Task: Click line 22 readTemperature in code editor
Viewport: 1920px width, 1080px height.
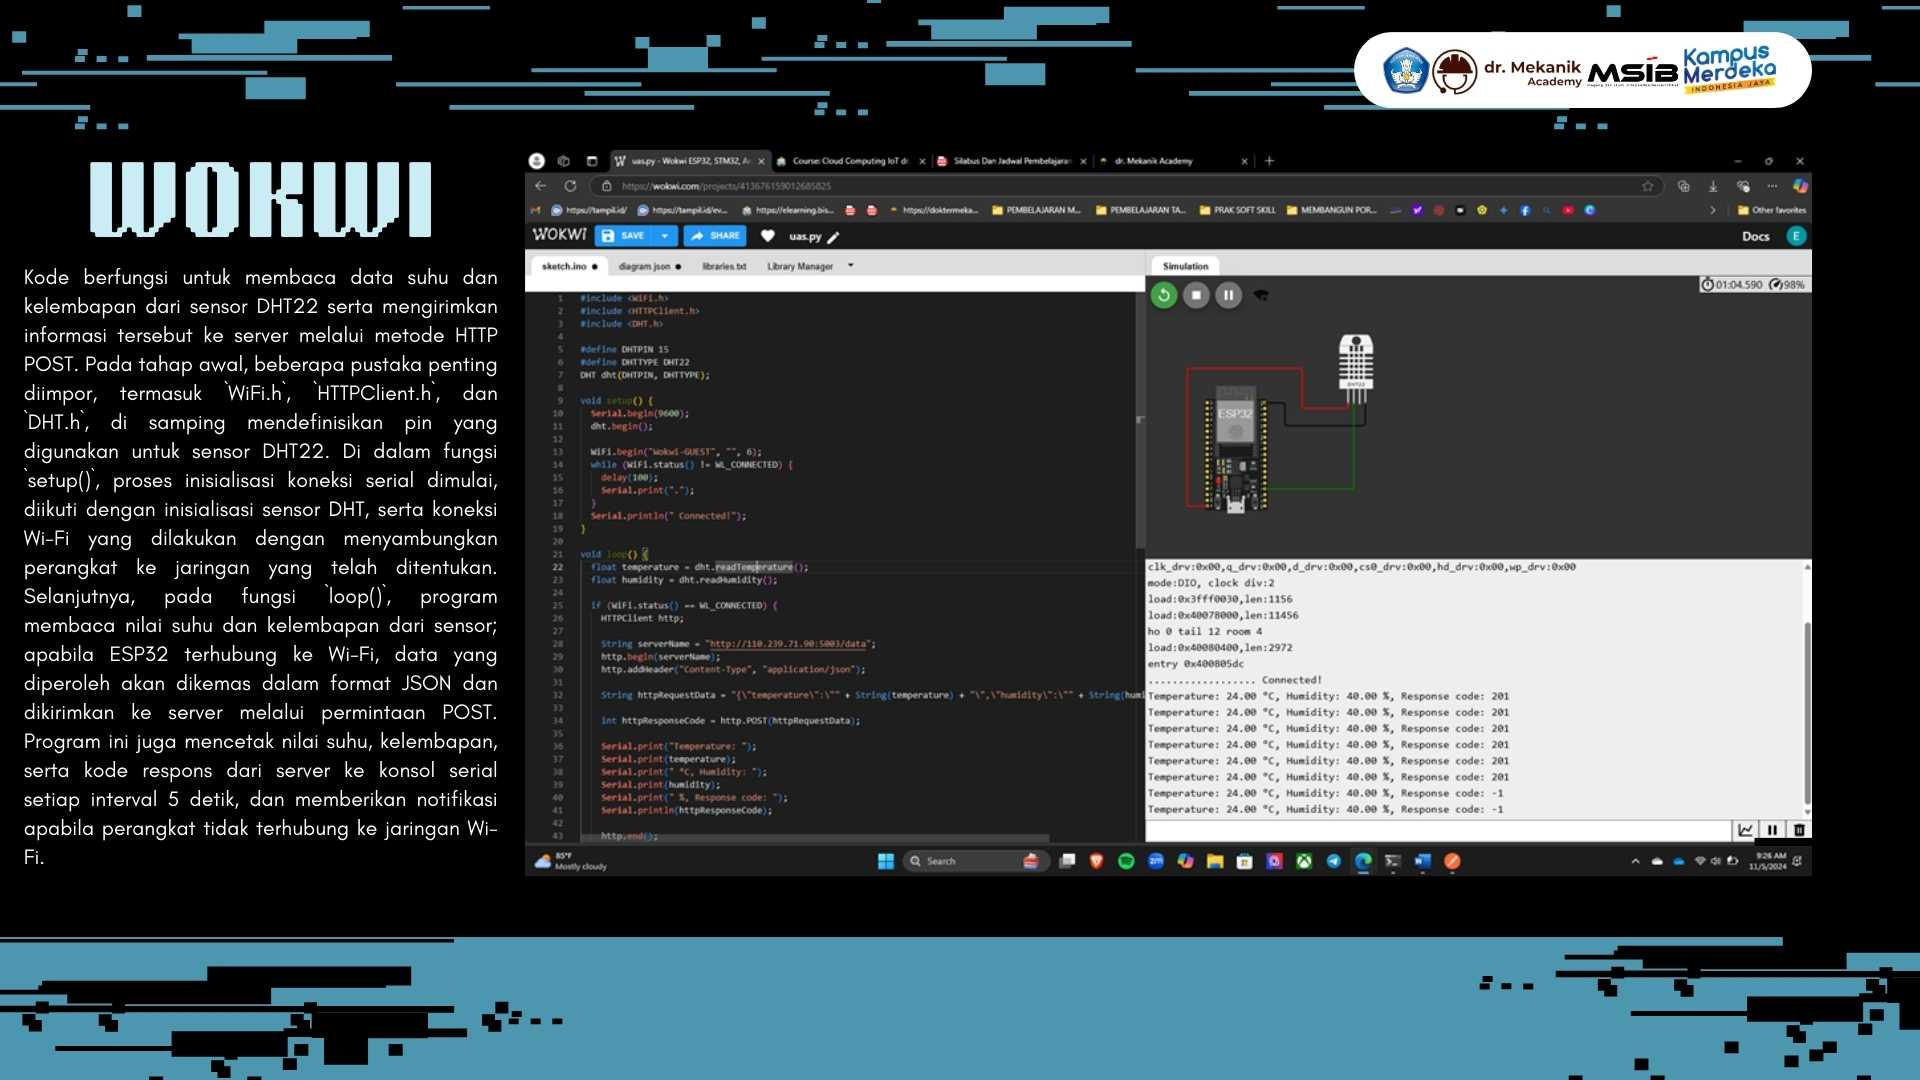Action: point(754,567)
